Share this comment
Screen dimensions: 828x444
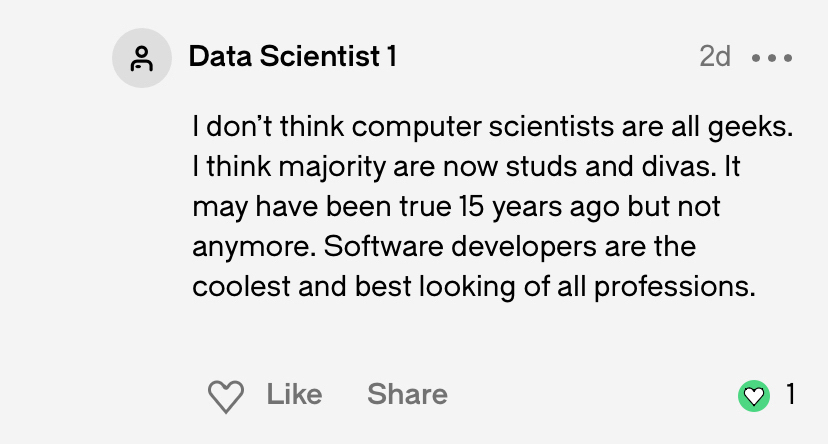[407, 394]
